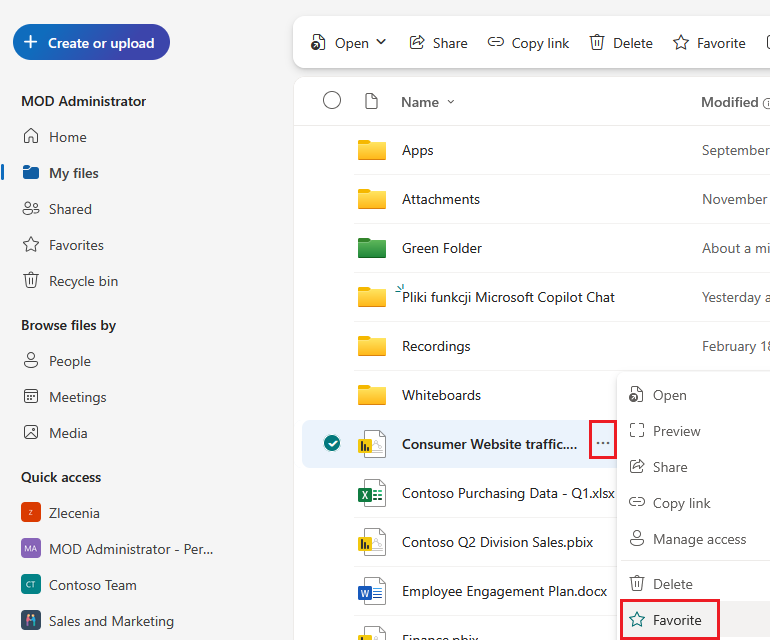This screenshot has height=640, width=770.
Task: Click Favorite in the top toolbar
Action: coord(709,43)
